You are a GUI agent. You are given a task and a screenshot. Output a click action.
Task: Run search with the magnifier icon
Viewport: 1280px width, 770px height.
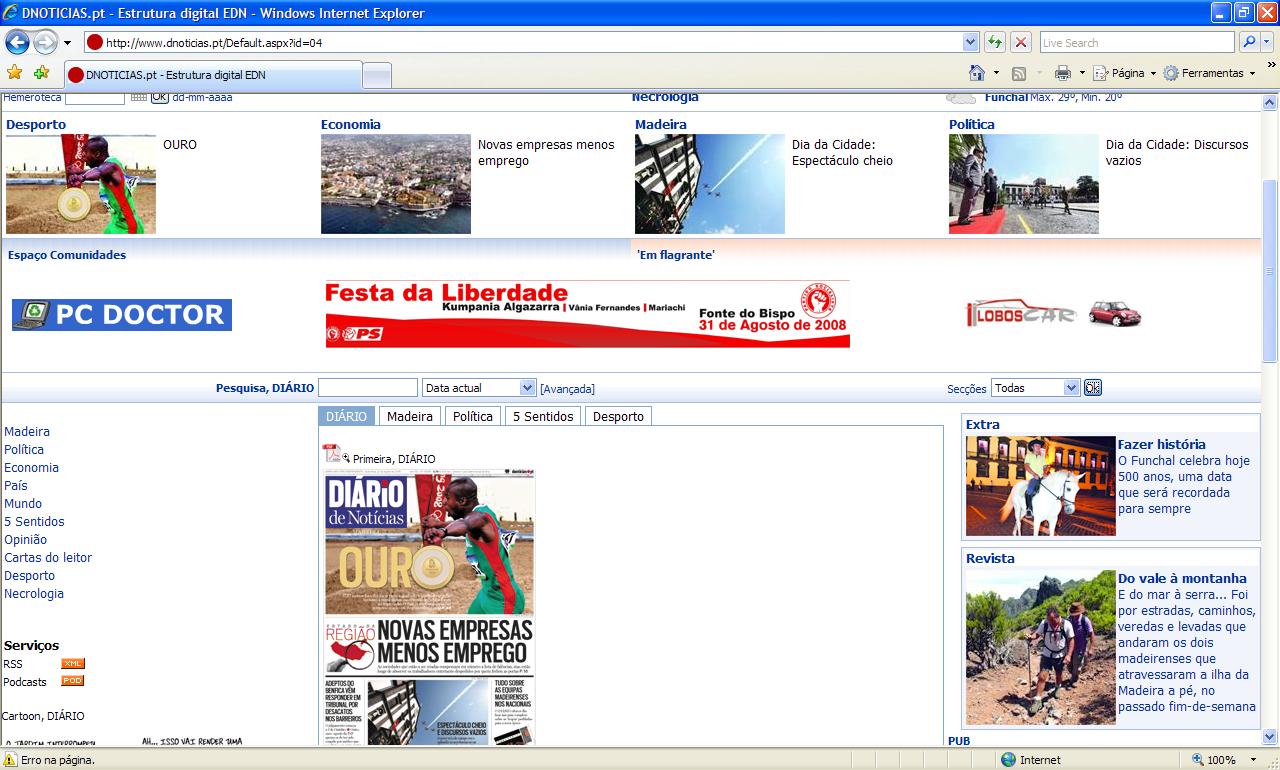coord(1248,43)
